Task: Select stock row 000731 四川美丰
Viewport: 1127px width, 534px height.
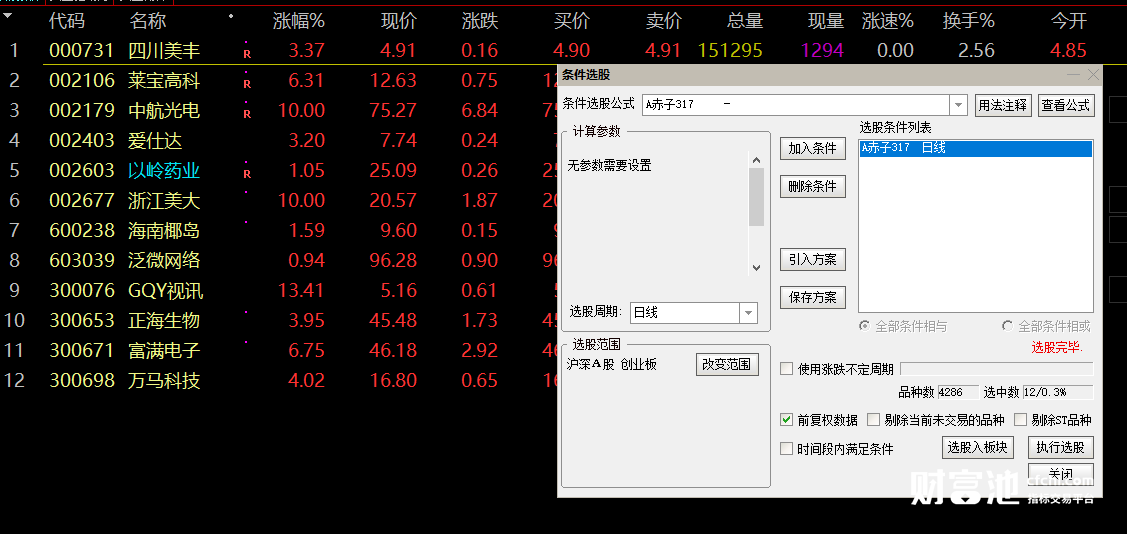Action: click(x=564, y=50)
